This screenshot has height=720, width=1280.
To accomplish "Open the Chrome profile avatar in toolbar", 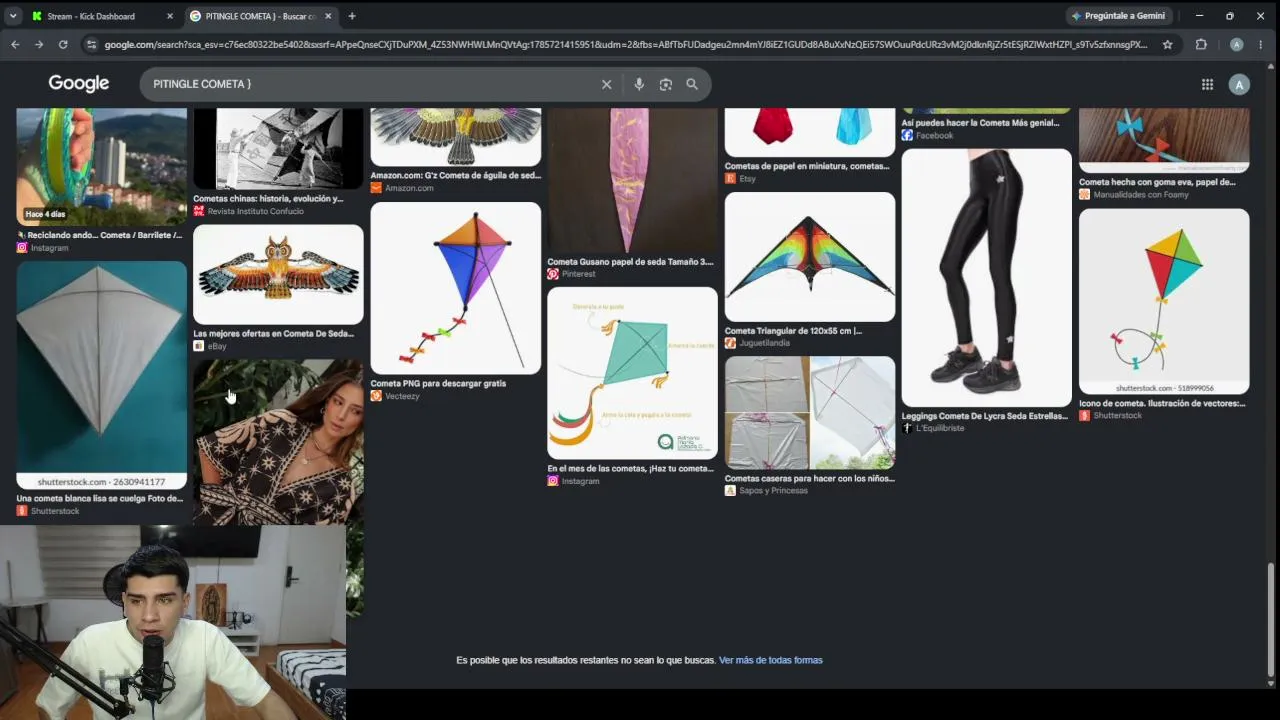I will click(1237, 44).
